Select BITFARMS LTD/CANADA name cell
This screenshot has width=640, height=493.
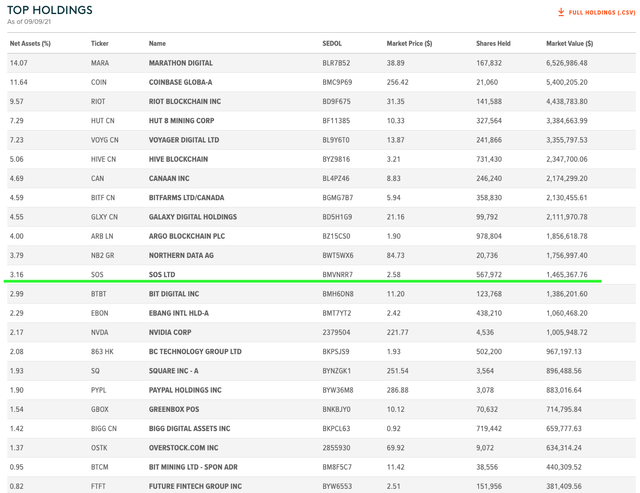pyautogui.click(x=186, y=198)
